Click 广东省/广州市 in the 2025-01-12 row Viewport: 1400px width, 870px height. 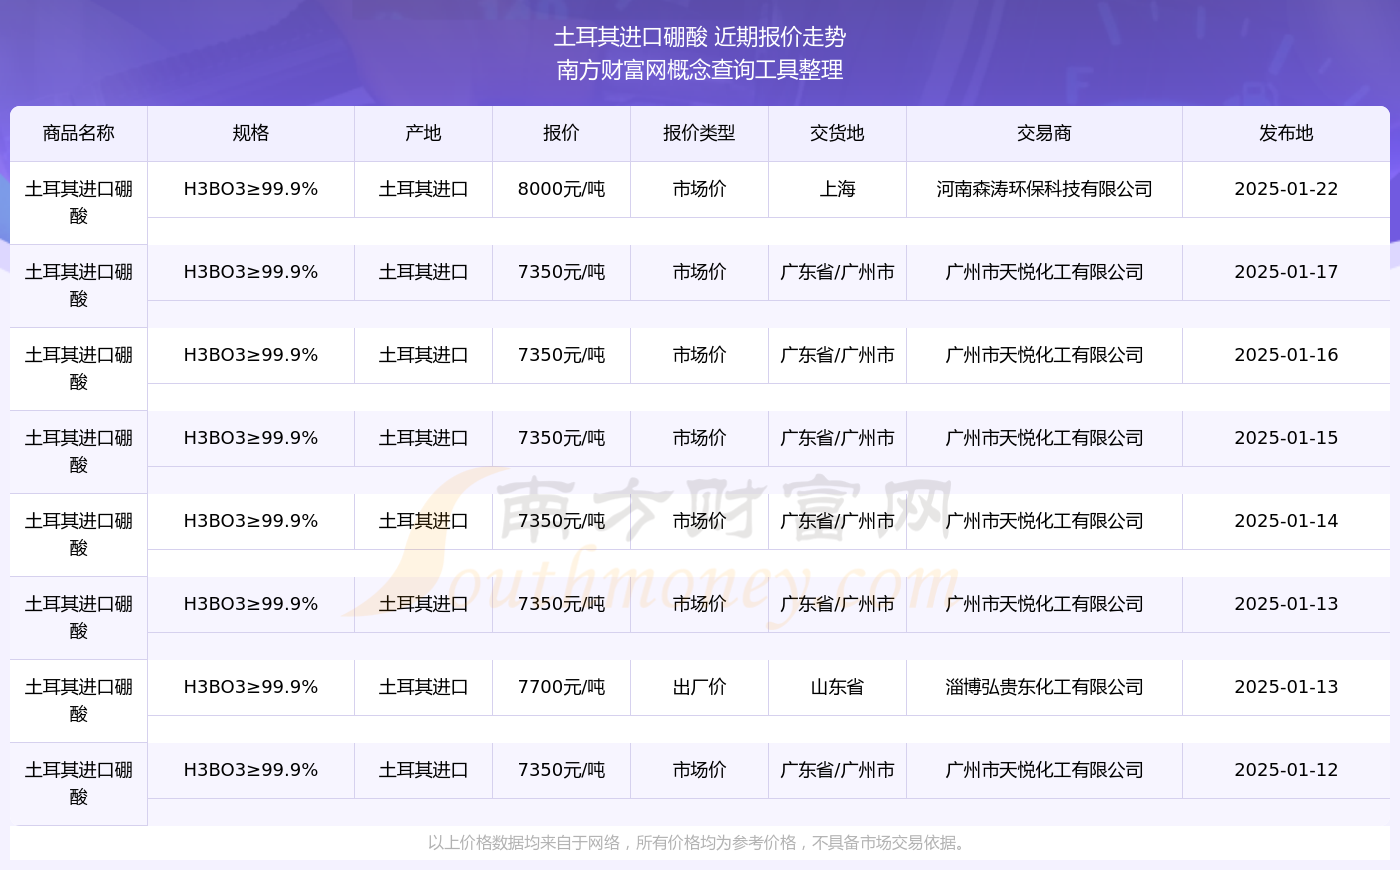point(837,770)
